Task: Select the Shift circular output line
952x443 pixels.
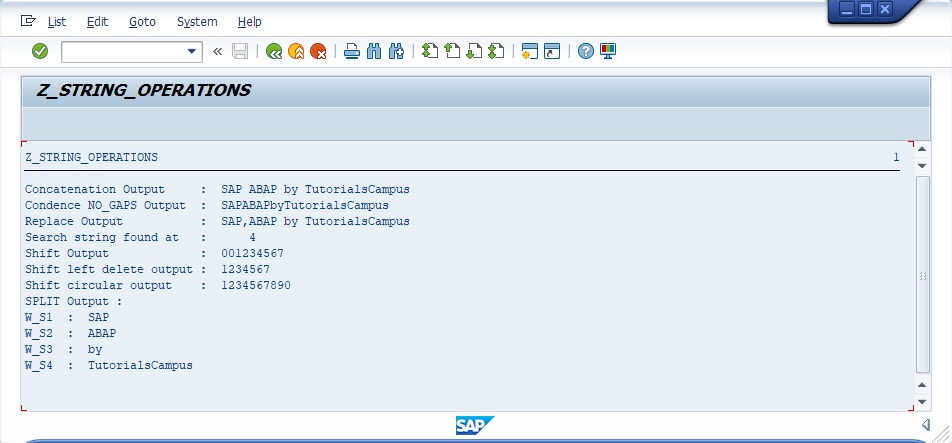Action: coord(158,285)
